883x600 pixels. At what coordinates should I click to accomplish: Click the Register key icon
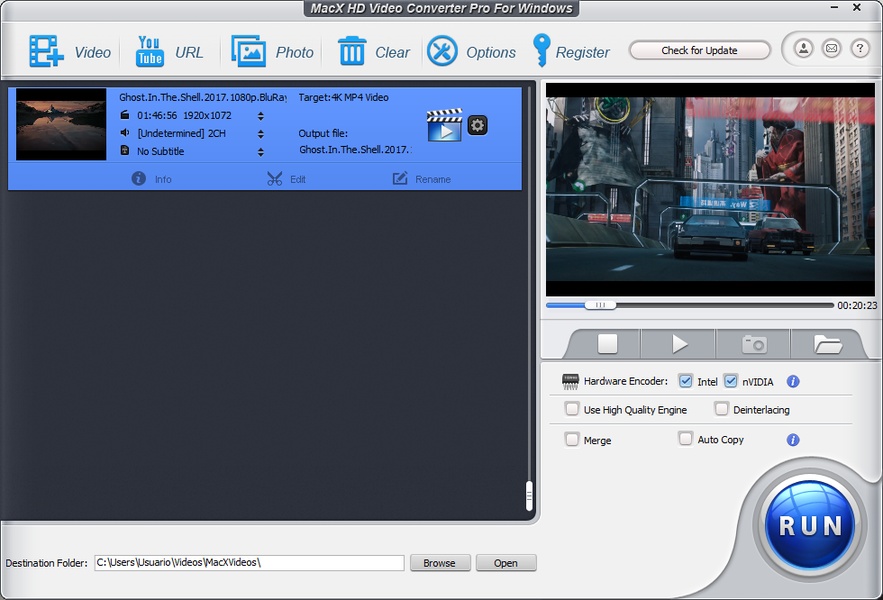coord(541,51)
